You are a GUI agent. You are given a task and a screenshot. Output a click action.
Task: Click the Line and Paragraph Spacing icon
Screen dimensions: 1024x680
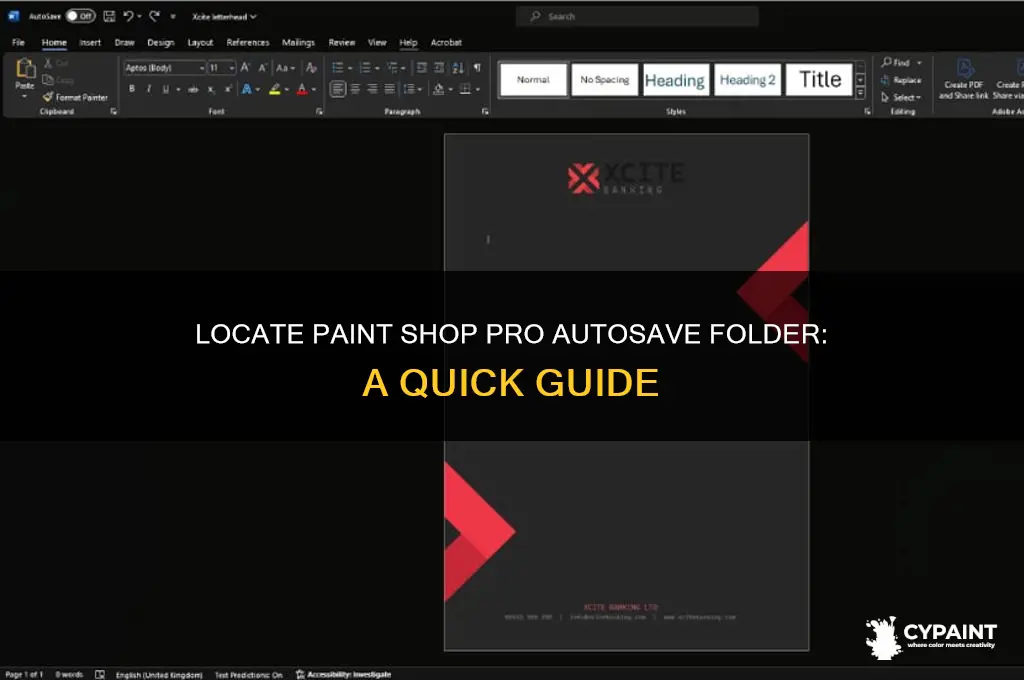coord(409,89)
